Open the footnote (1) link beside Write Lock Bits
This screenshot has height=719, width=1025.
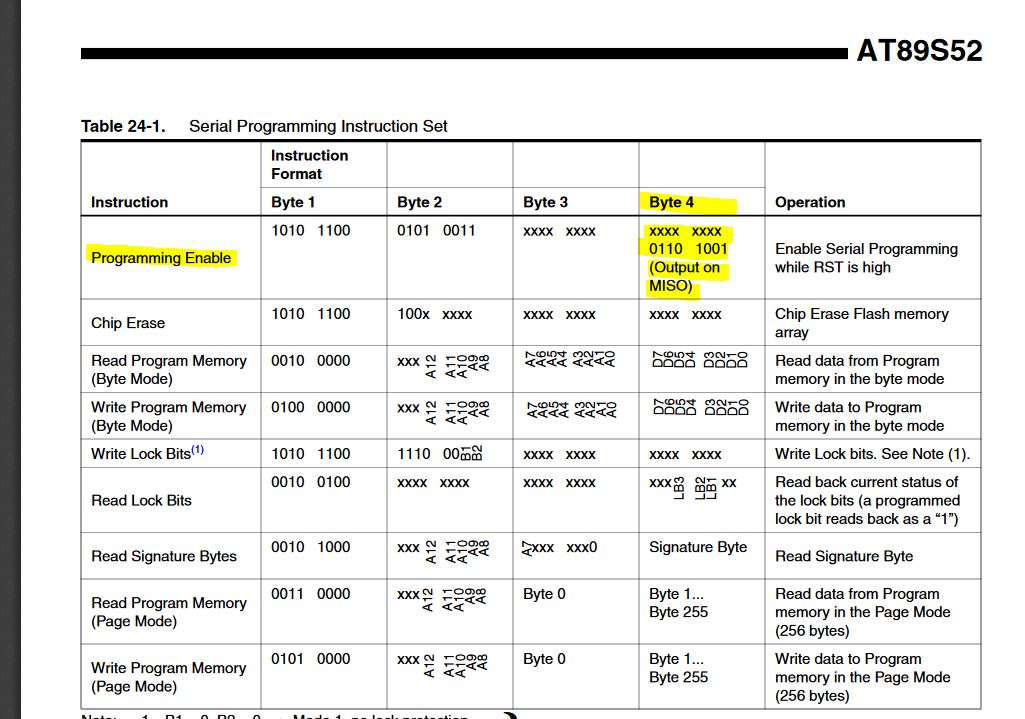point(197,450)
